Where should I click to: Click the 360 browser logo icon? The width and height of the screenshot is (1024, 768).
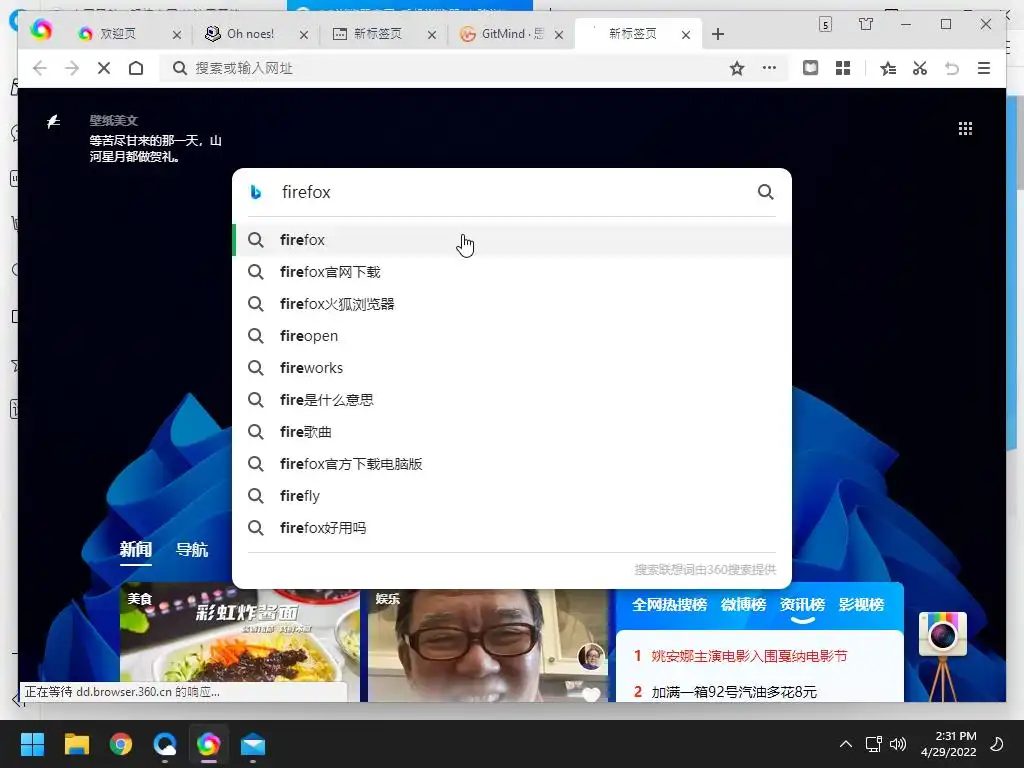(x=41, y=30)
